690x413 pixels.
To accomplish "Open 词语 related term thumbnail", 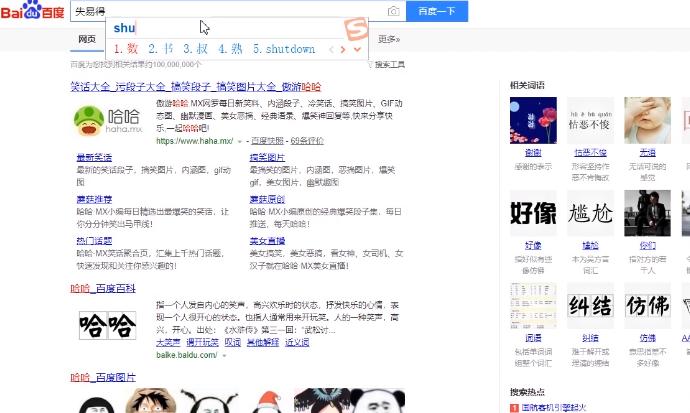I will tap(533, 306).
